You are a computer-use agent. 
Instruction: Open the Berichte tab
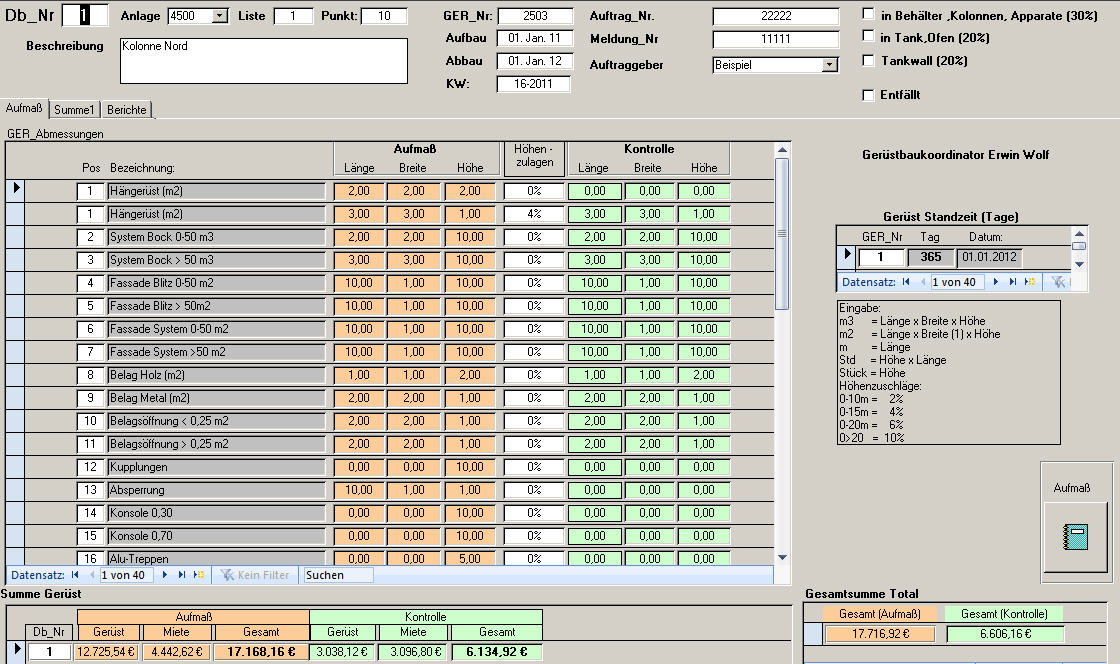127,110
